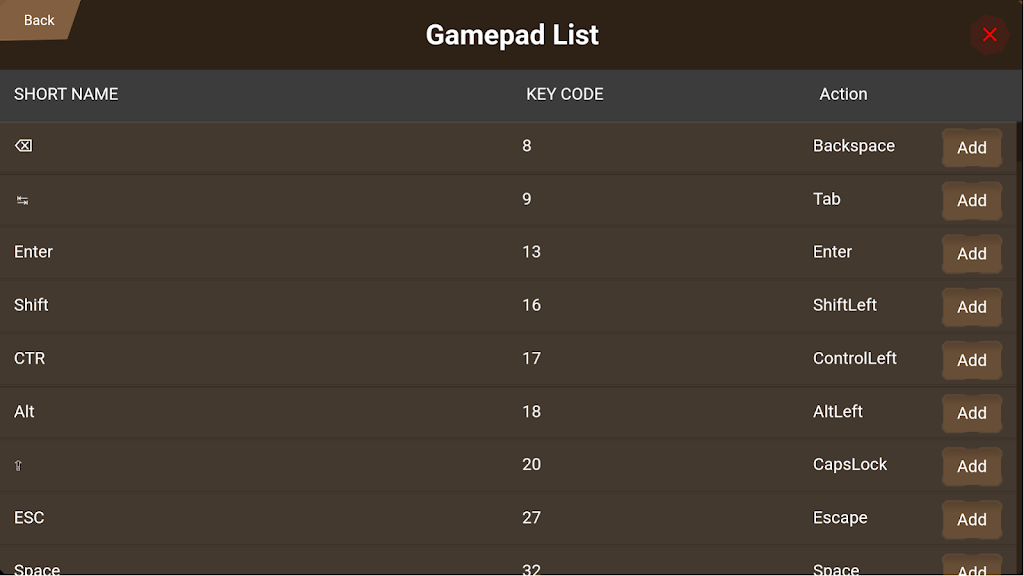Click key code 17 in CTR row
This screenshot has width=1024, height=576.
point(531,358)
